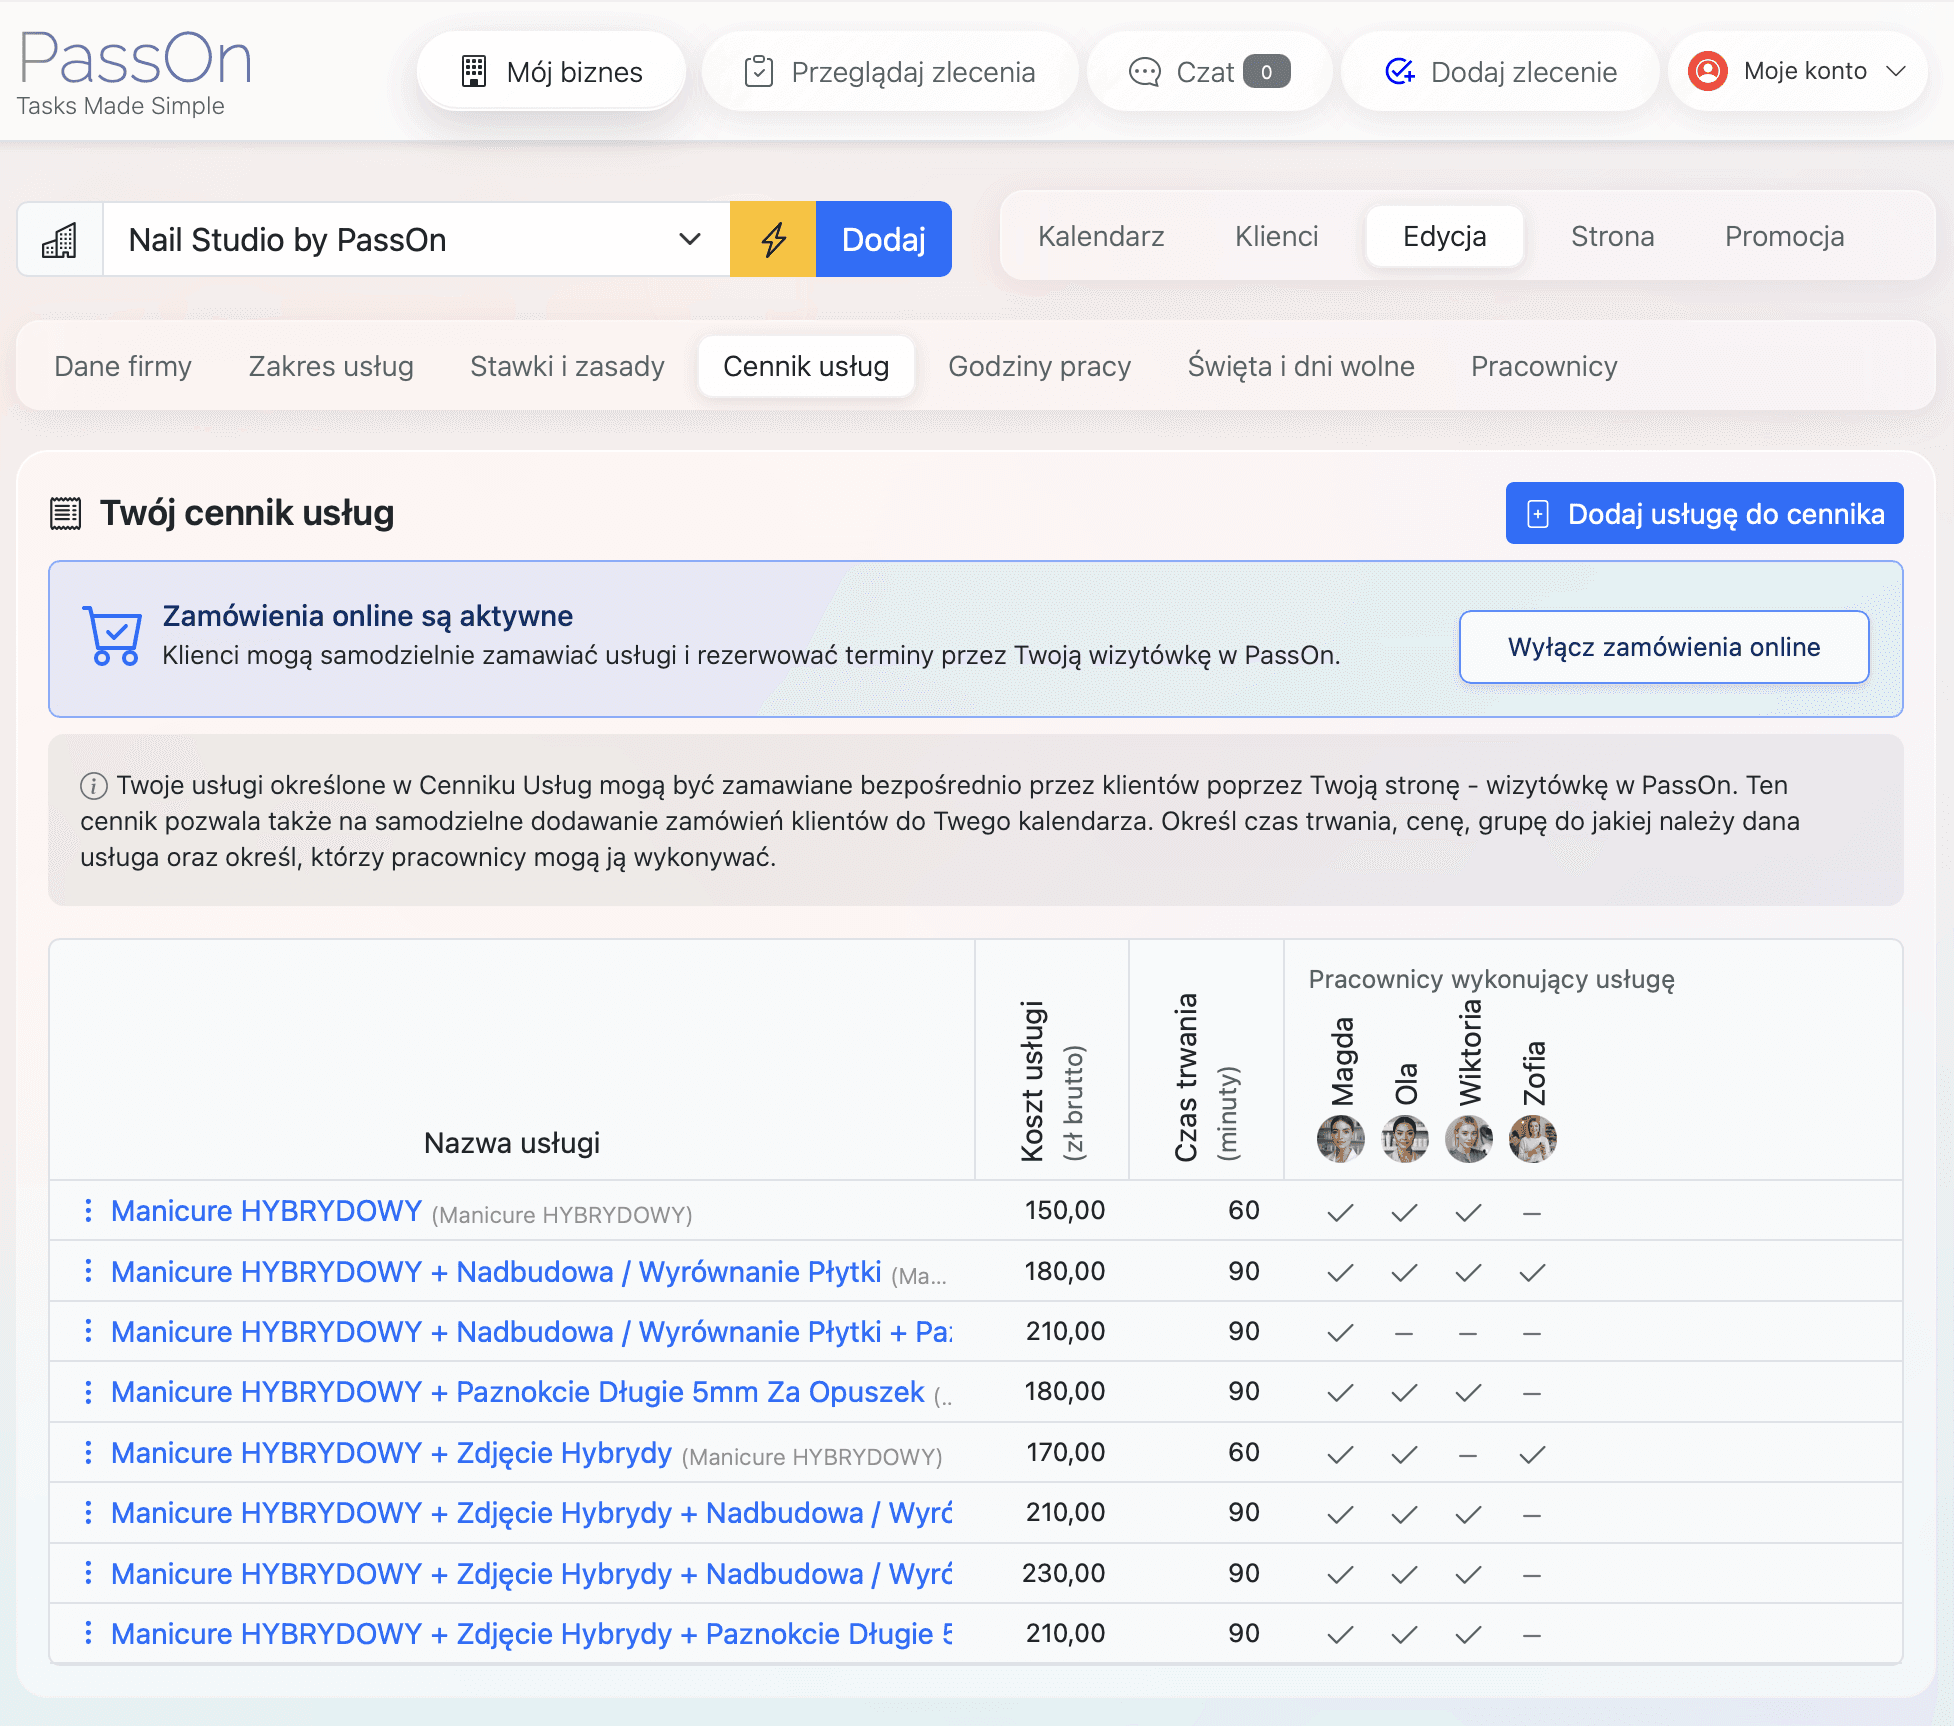Switch to the Kalendarz tab
1954x1726 pixels.
1101,236
